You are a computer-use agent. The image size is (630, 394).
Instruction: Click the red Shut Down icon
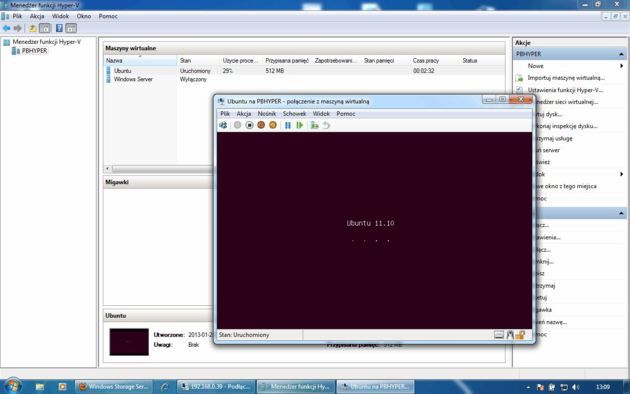coord(261,125)
